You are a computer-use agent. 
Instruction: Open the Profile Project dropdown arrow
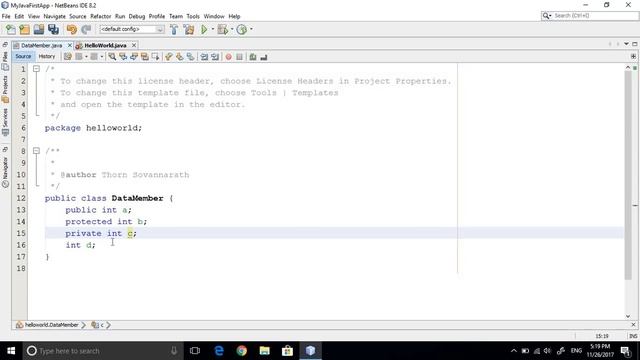coord(251,29)
